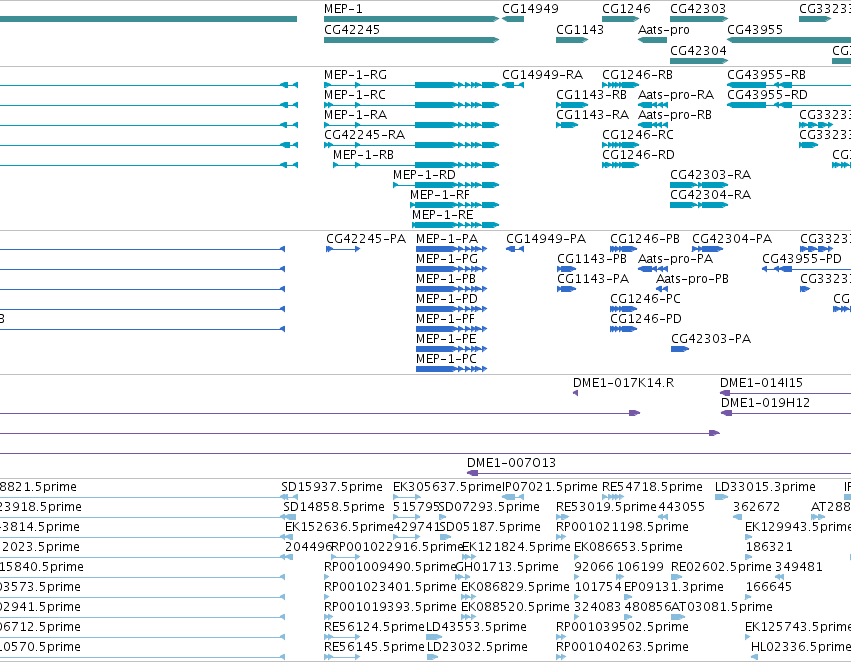Select protein CG43955-PD

coord(802,259)
